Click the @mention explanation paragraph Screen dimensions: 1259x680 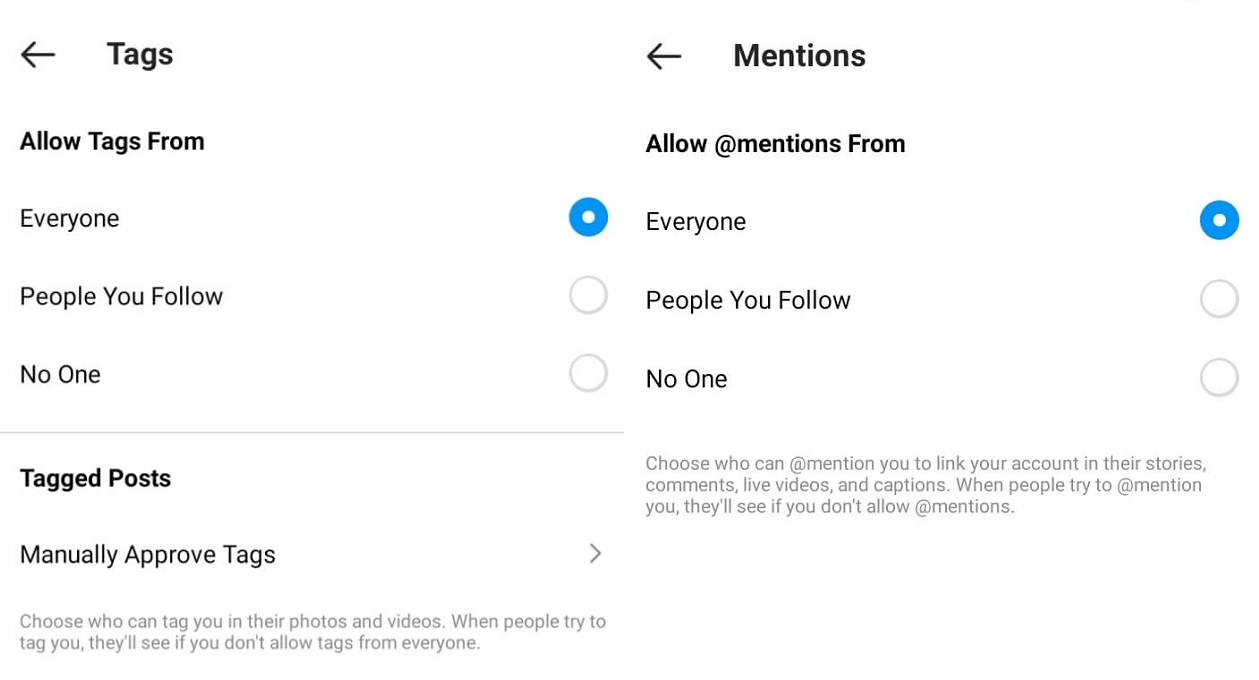point(925,485)
